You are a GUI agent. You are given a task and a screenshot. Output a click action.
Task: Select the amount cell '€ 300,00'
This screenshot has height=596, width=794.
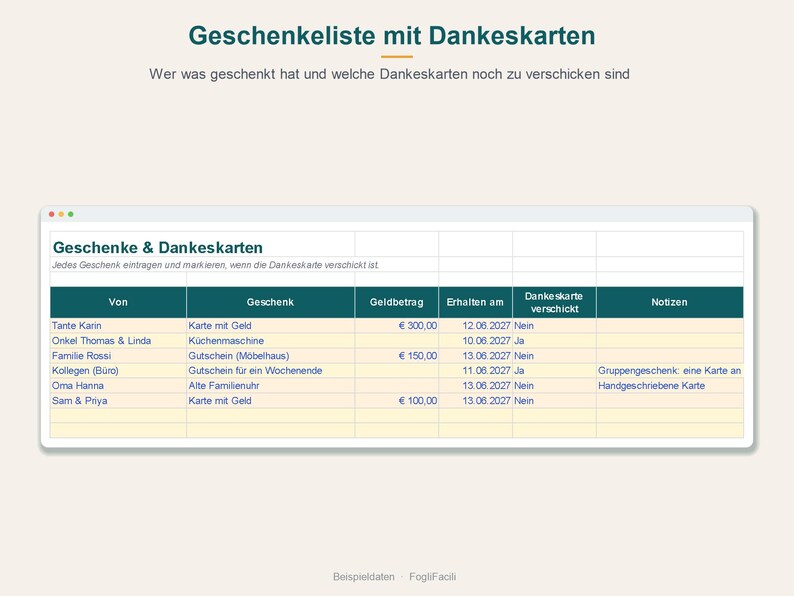tap(396, 326)
